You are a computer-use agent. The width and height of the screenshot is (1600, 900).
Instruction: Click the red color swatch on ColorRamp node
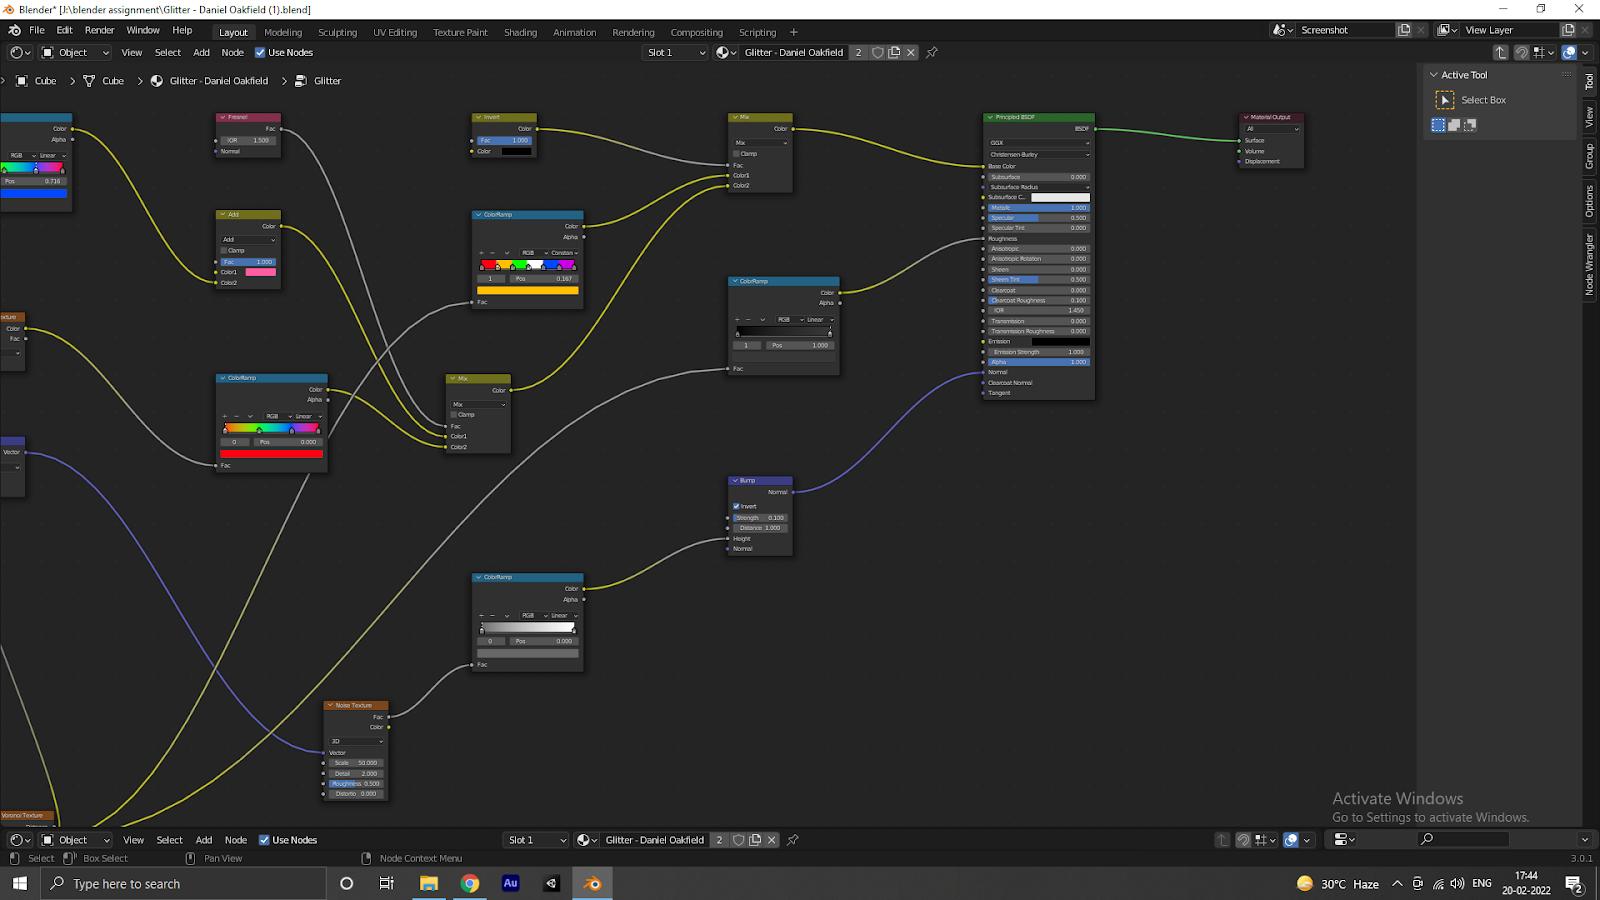(x=272, y=454)
